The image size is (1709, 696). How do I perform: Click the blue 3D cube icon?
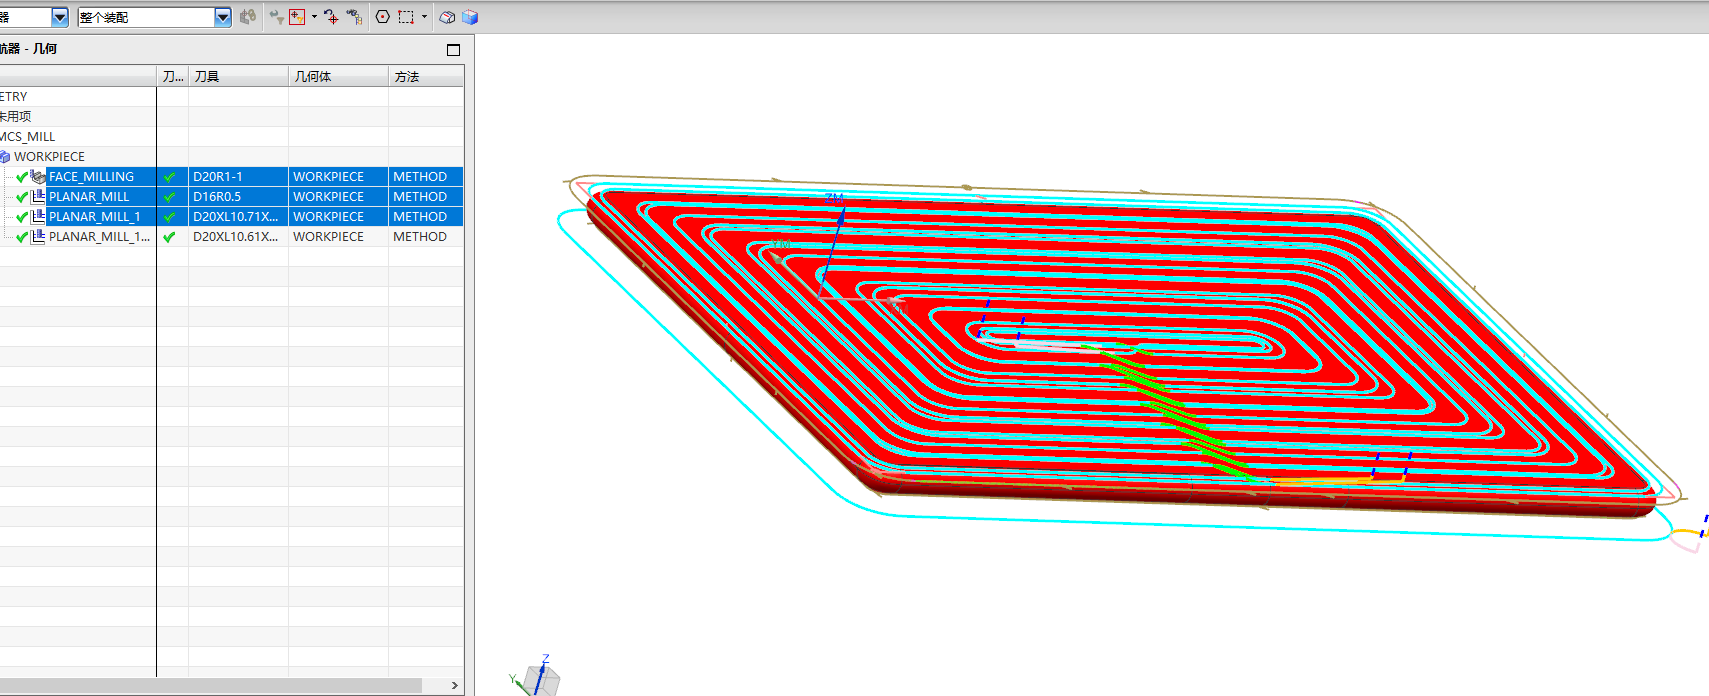tap(470, 17)
